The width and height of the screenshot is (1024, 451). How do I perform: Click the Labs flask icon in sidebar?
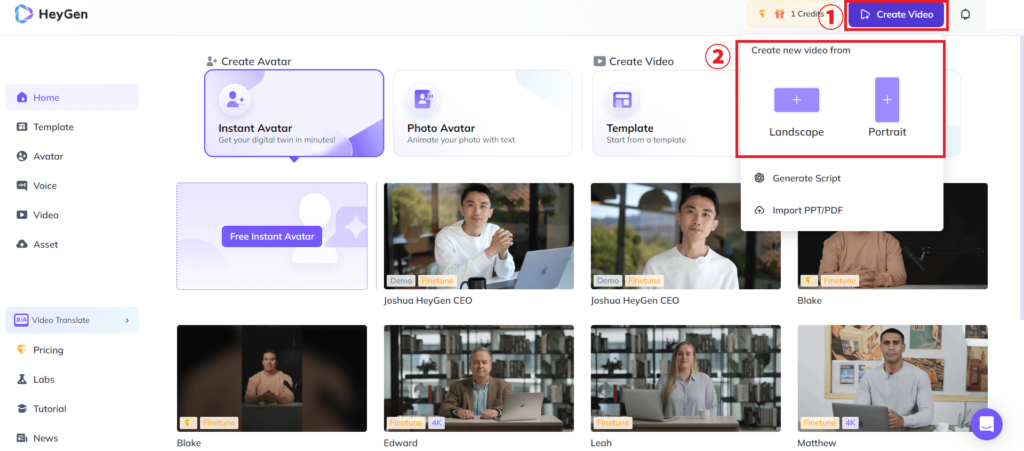(22, 379)
